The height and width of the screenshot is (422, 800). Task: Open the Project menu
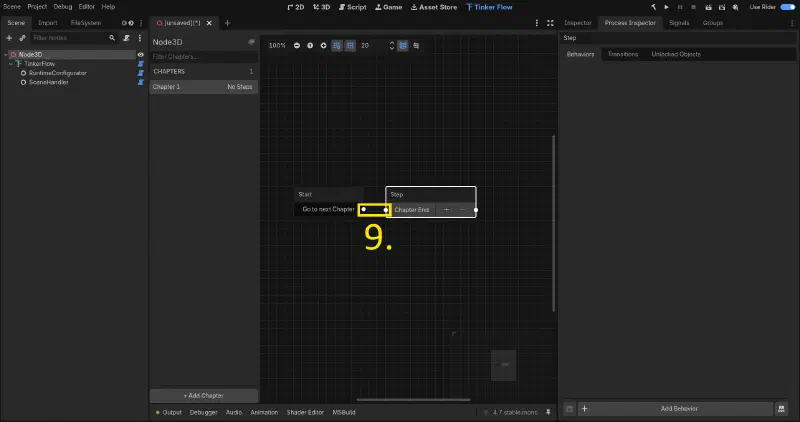tap(37, 7)
